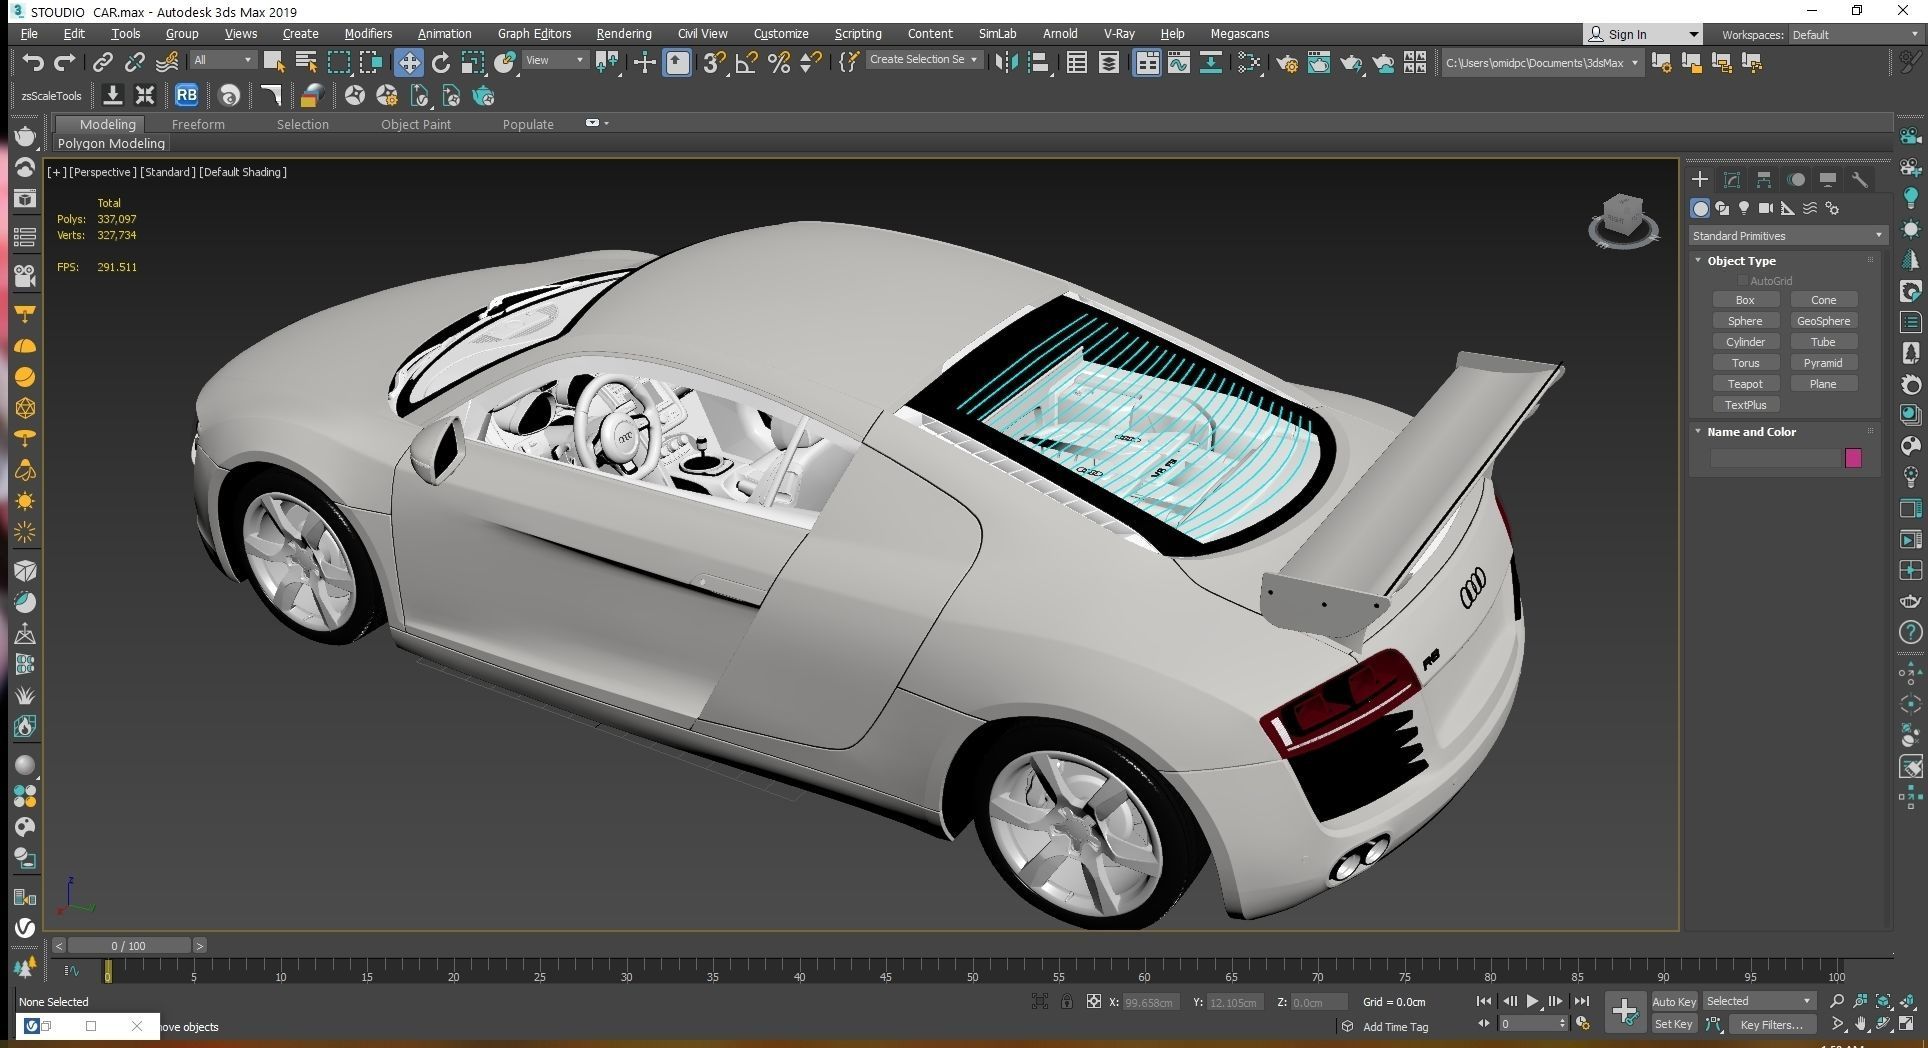This screenshot has height=1048, width=1928.
Task: Click the TextPlus button
Action: coord(1745,405)
